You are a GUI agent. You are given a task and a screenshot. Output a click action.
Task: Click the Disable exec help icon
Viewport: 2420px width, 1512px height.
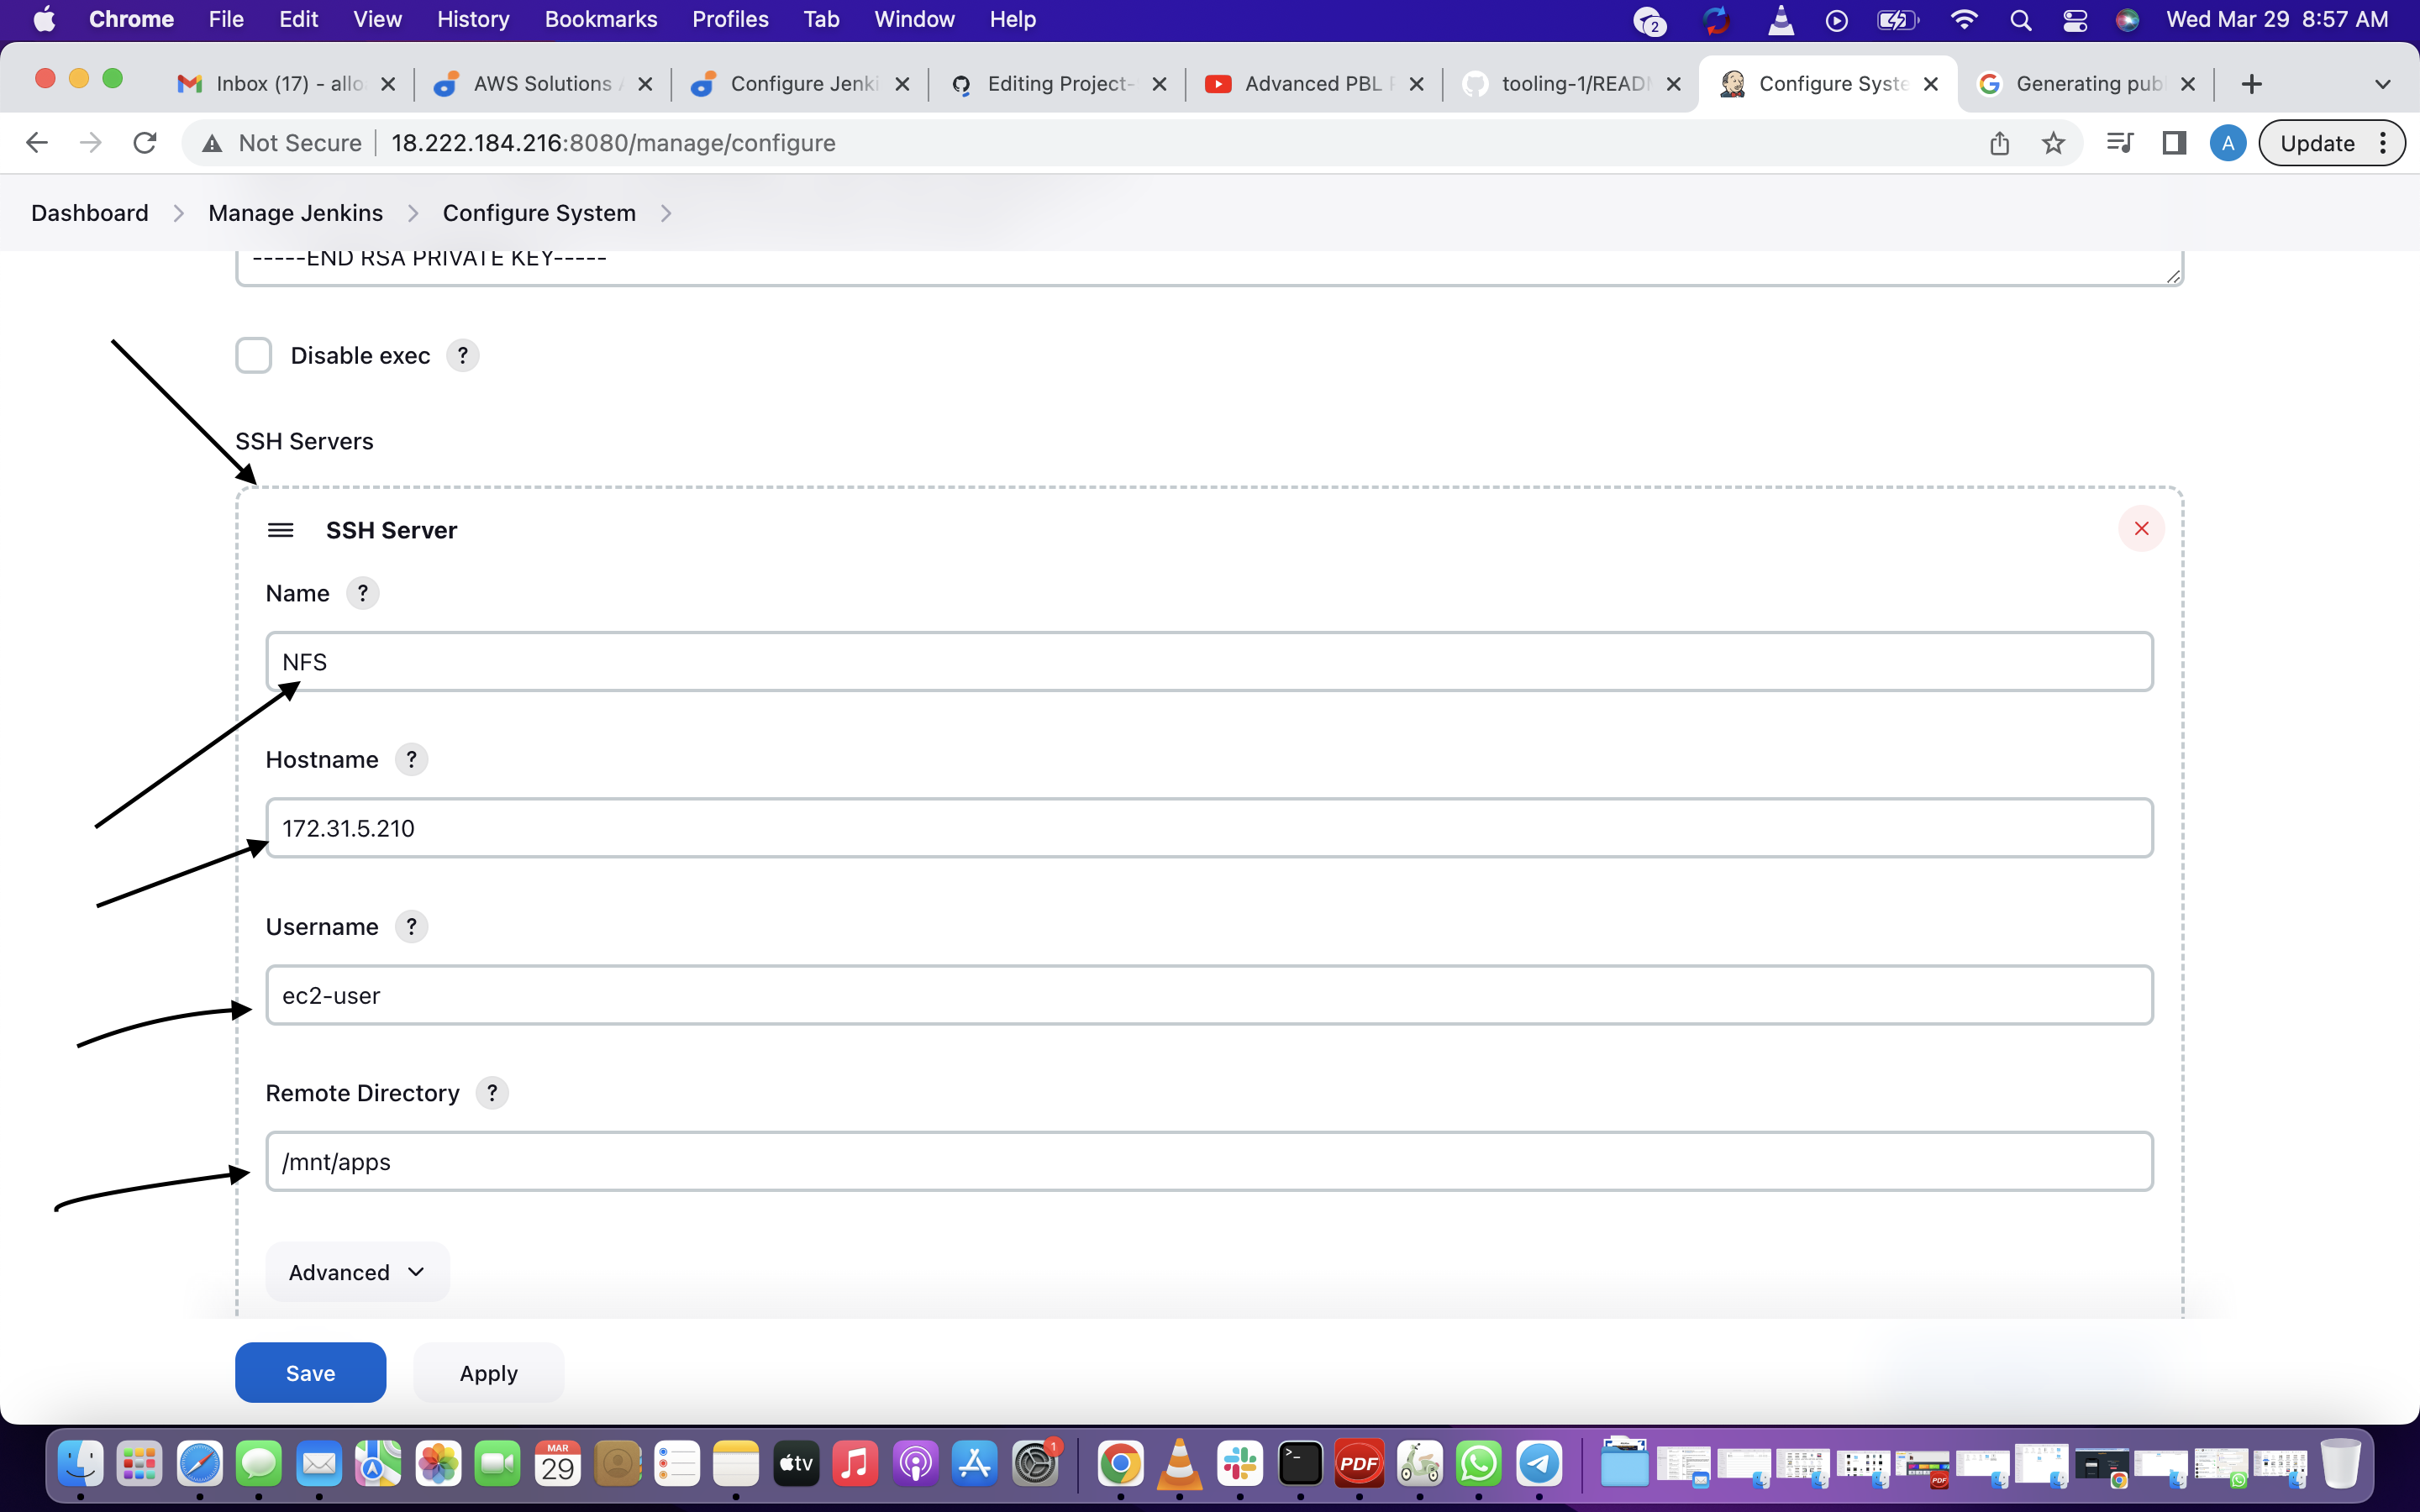[462, 356]
